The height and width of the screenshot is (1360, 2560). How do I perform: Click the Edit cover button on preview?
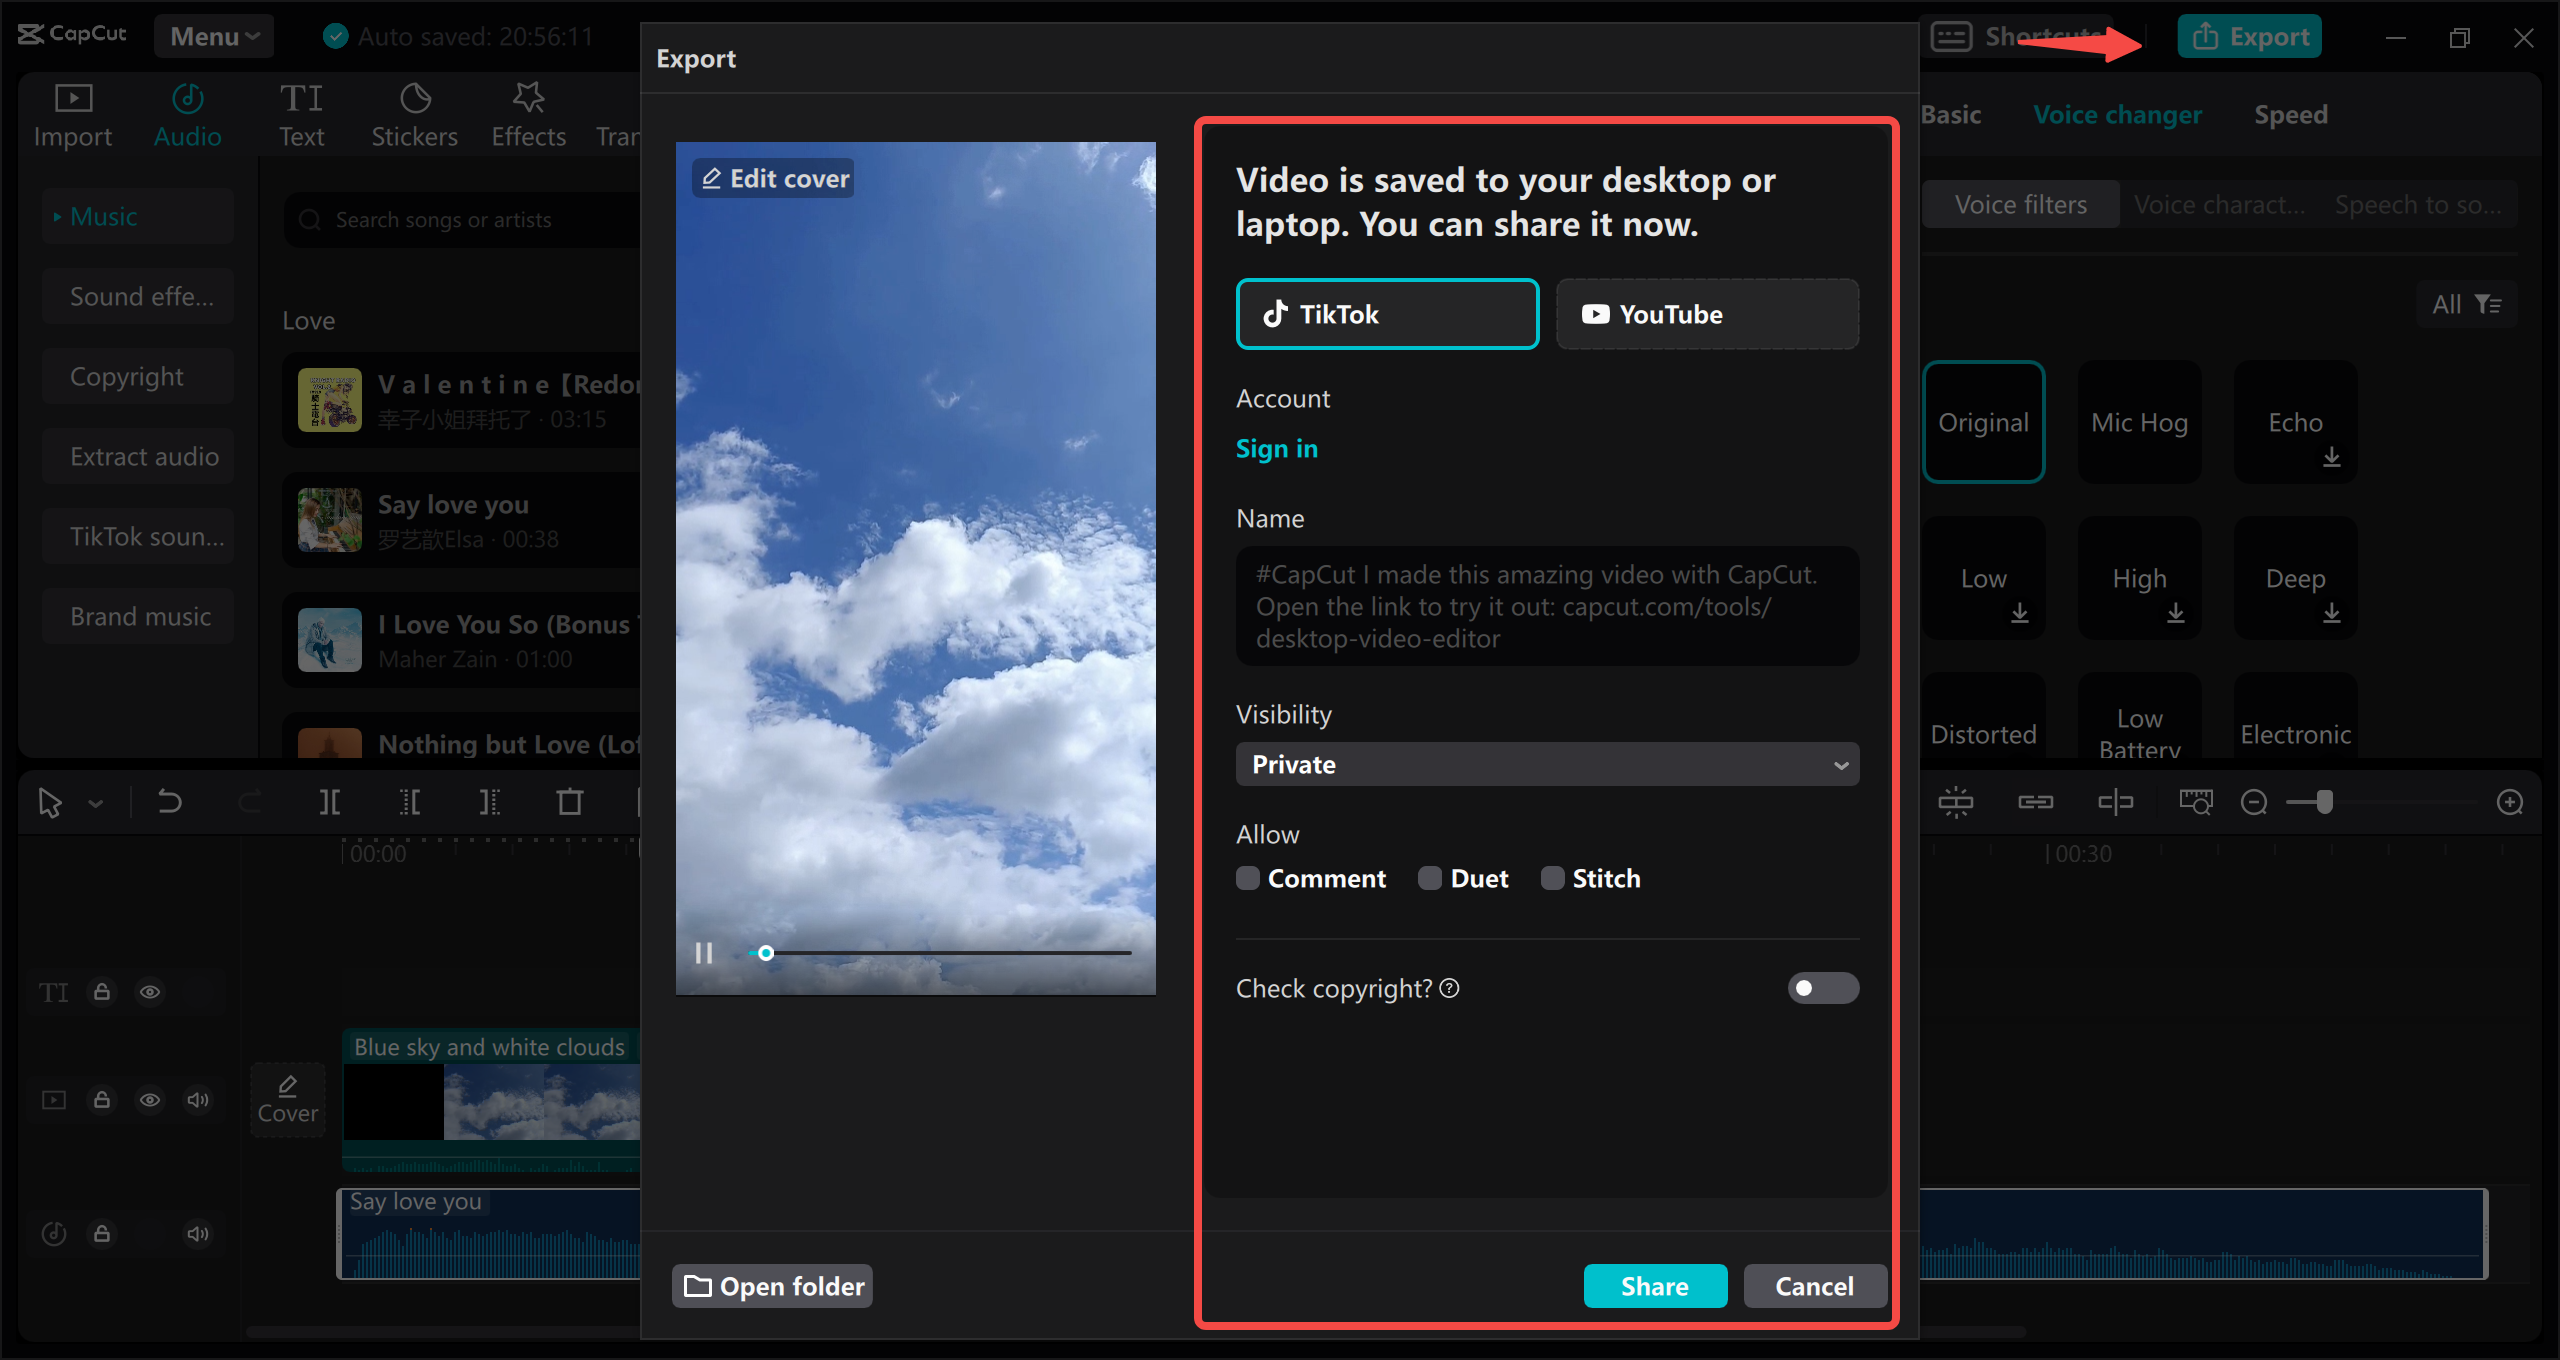pos(774,178)
